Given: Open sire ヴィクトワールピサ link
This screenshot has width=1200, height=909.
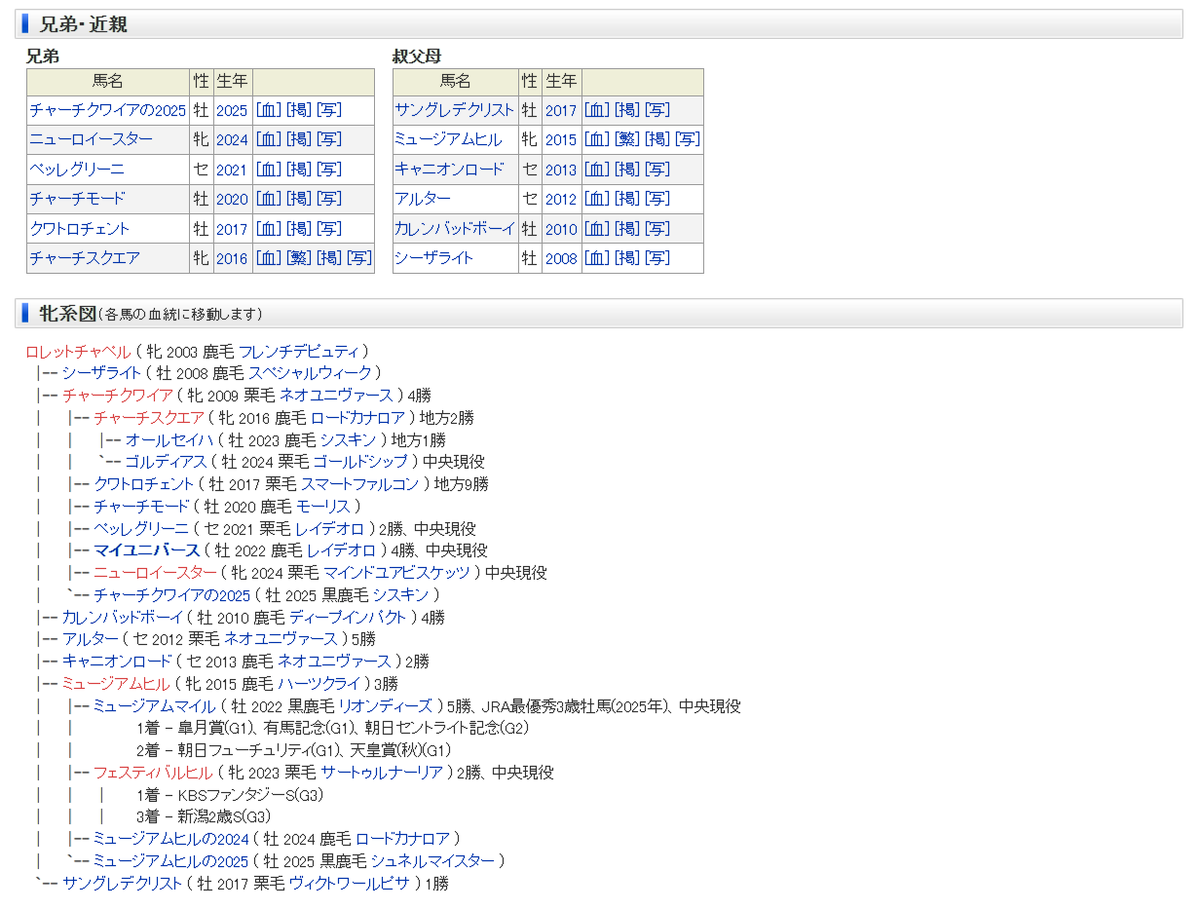Looking at the screenshot, I should (x=349, y=883).
